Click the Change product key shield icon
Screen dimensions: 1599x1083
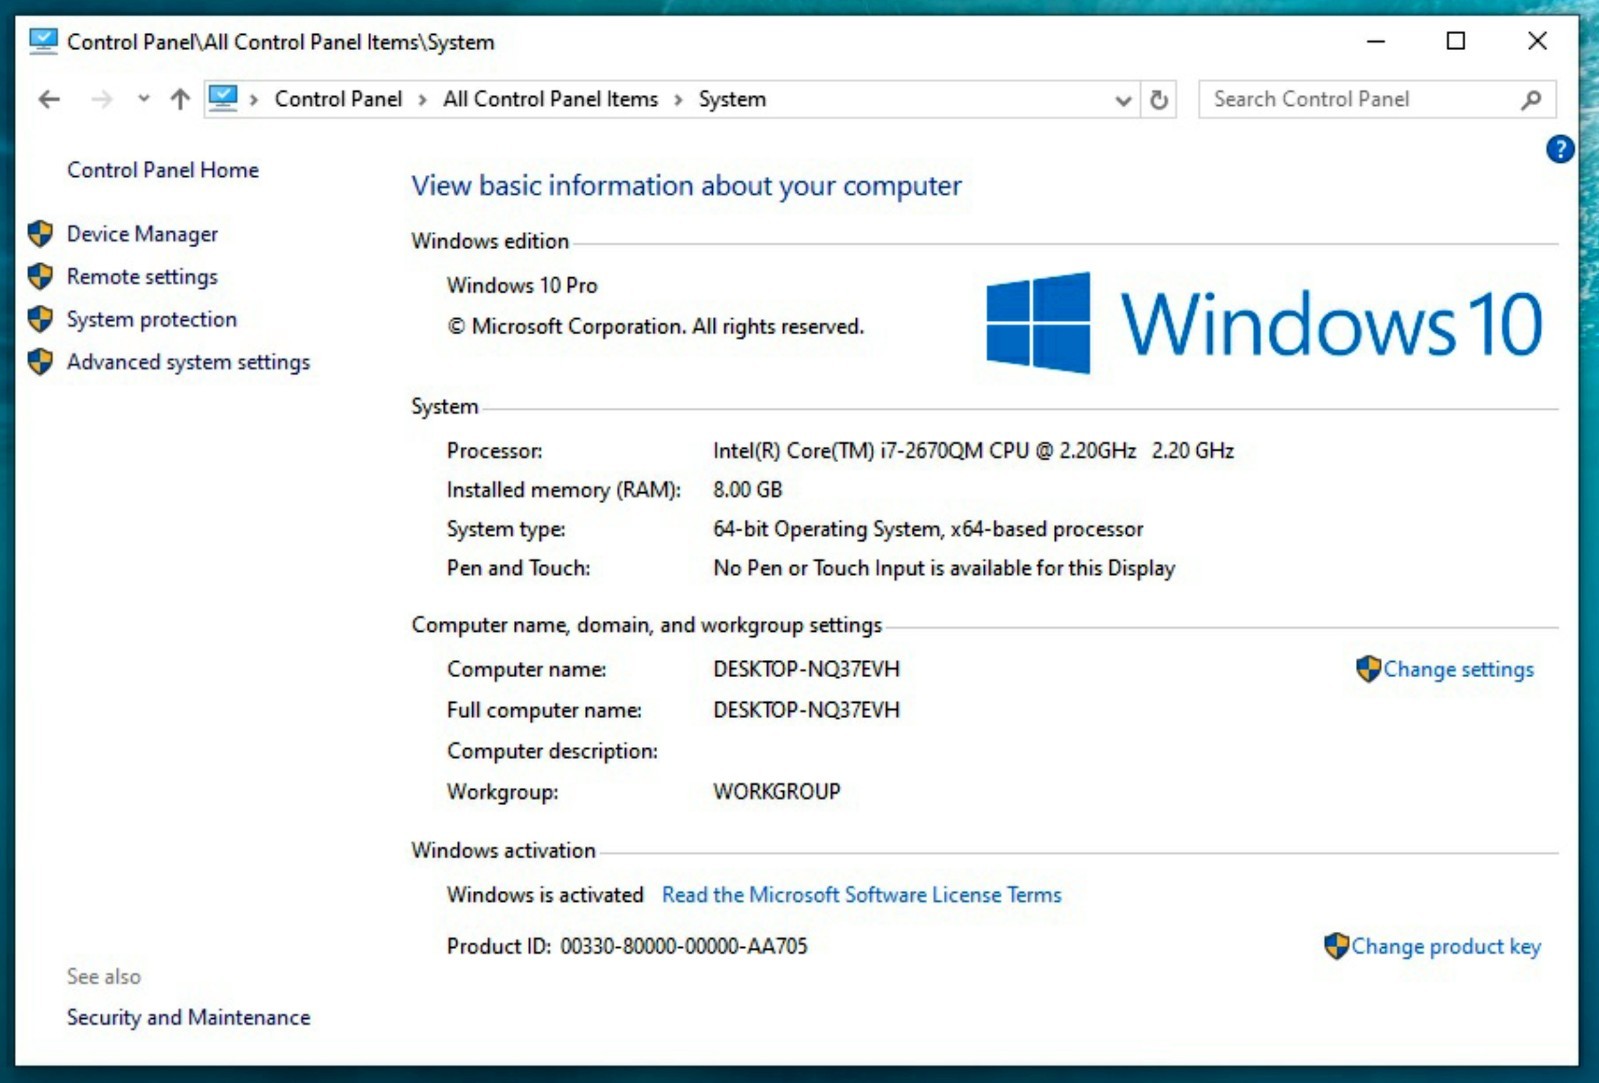click(1336, 946)
